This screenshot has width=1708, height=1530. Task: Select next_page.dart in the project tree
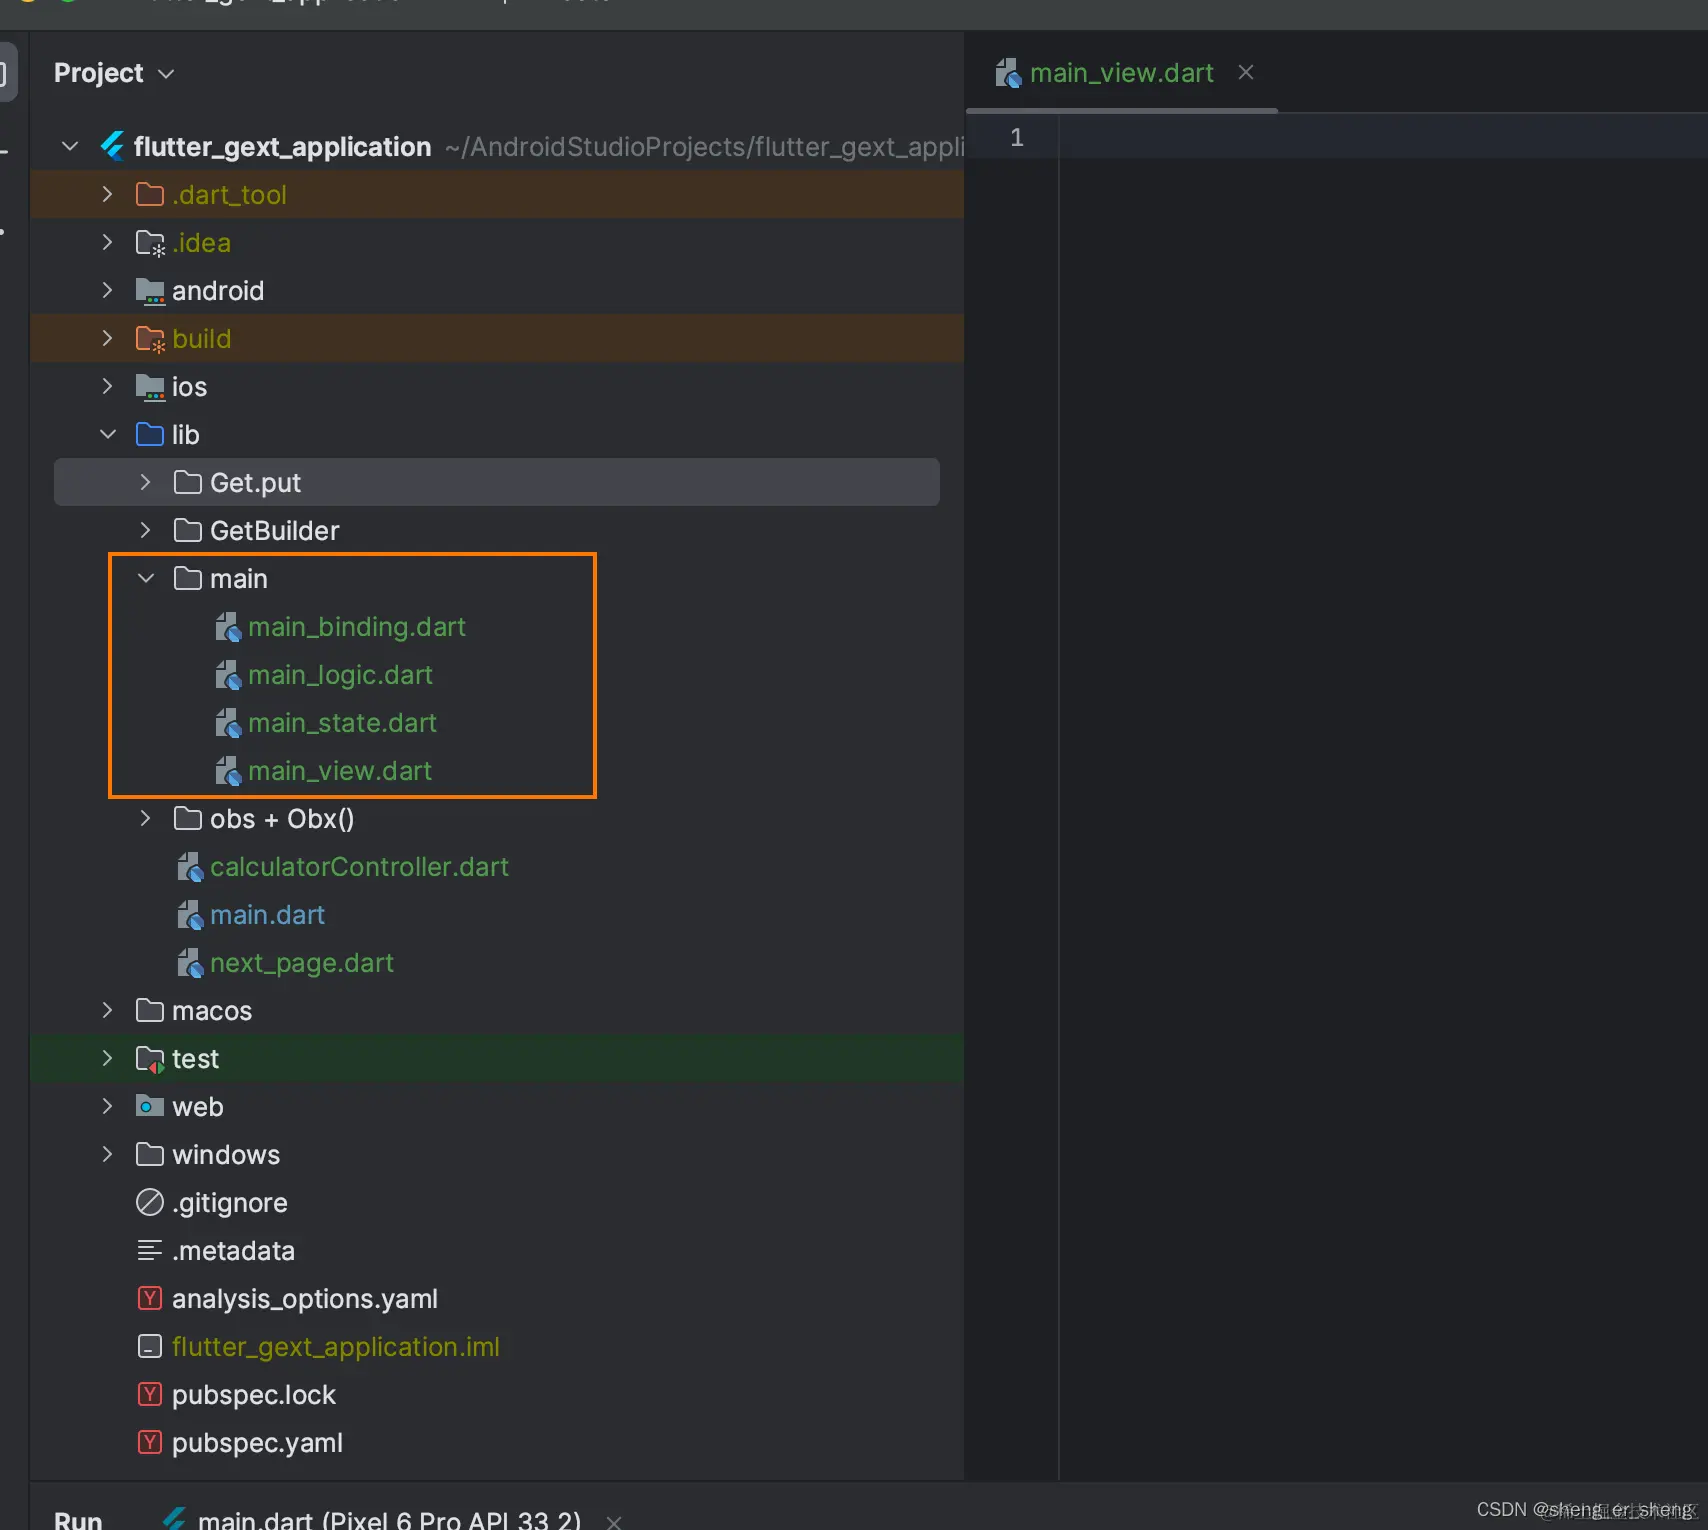(301, 963)
